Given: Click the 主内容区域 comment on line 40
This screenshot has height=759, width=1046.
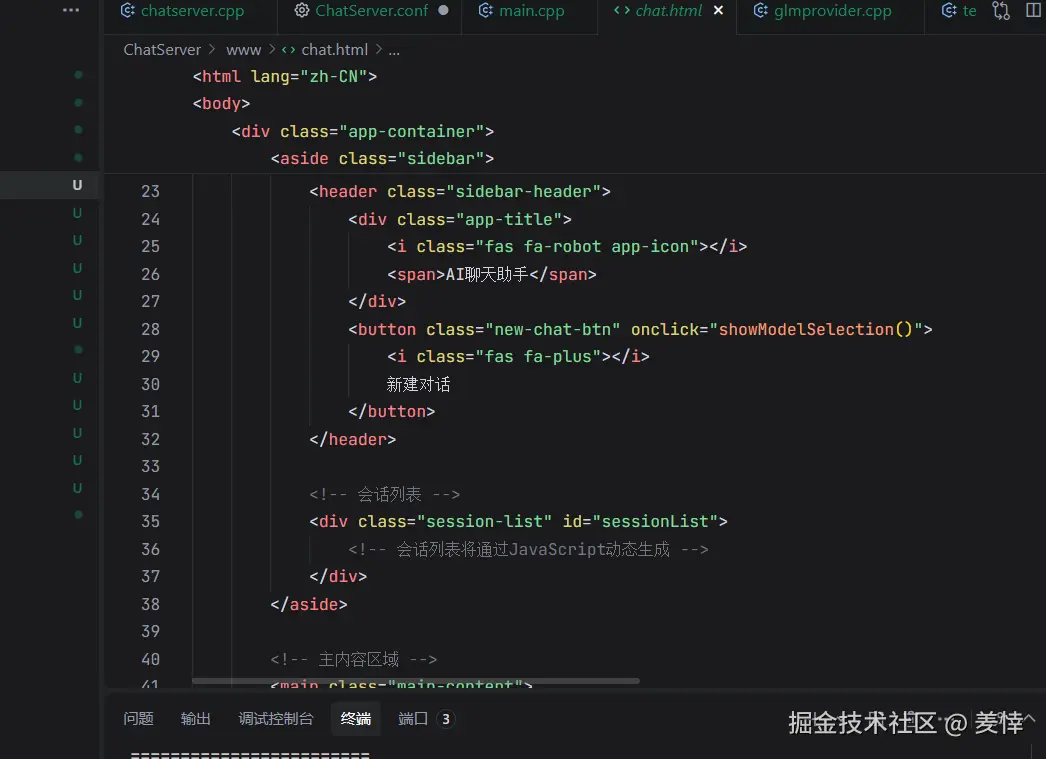Looking at the screenshot, I should point(354,660).
